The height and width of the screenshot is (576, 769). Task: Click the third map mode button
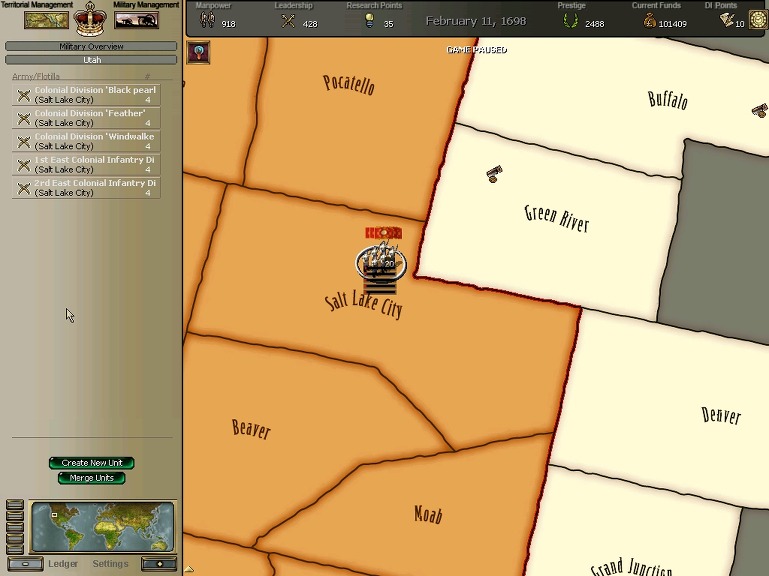pos(15,527)
